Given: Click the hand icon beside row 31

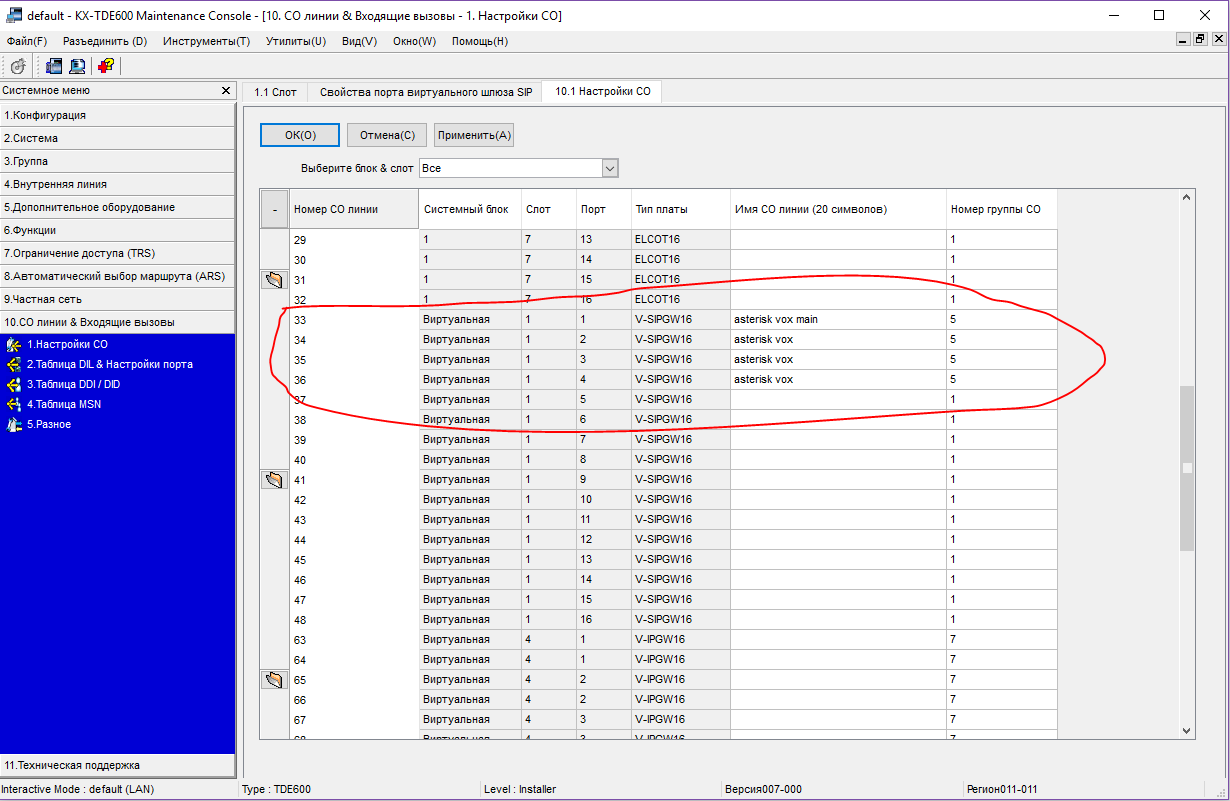Looking at the screenshot, I should coord(273,280).
